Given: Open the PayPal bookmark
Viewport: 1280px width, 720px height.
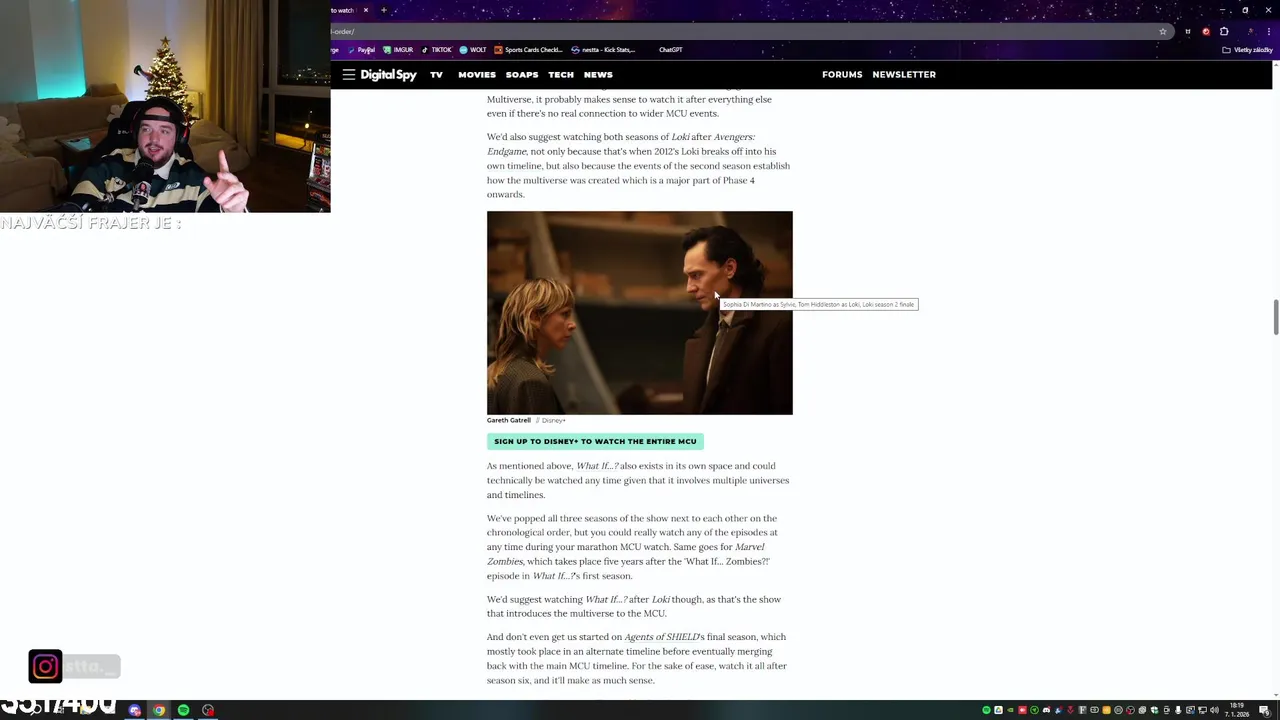Looking at the screenshot, I should coord(361,50).
